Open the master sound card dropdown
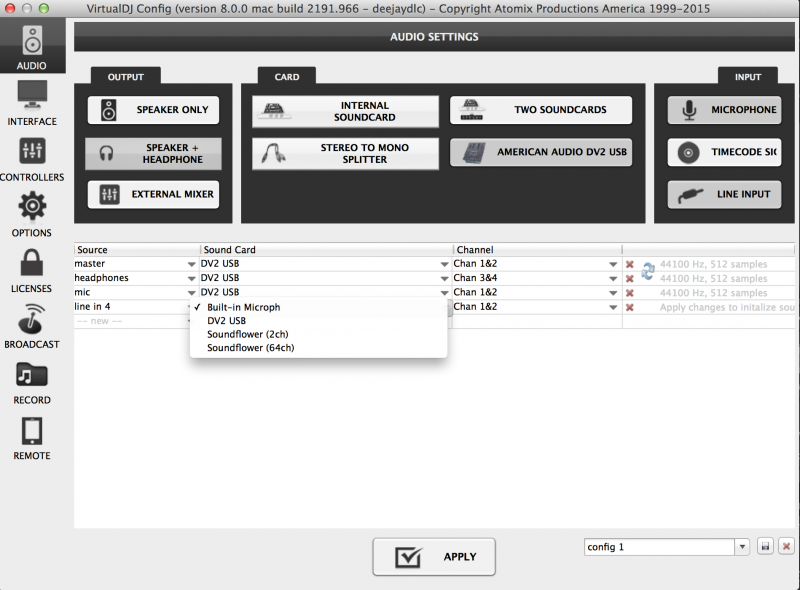This screenshot has width=800, height=590. pos(444,264)
